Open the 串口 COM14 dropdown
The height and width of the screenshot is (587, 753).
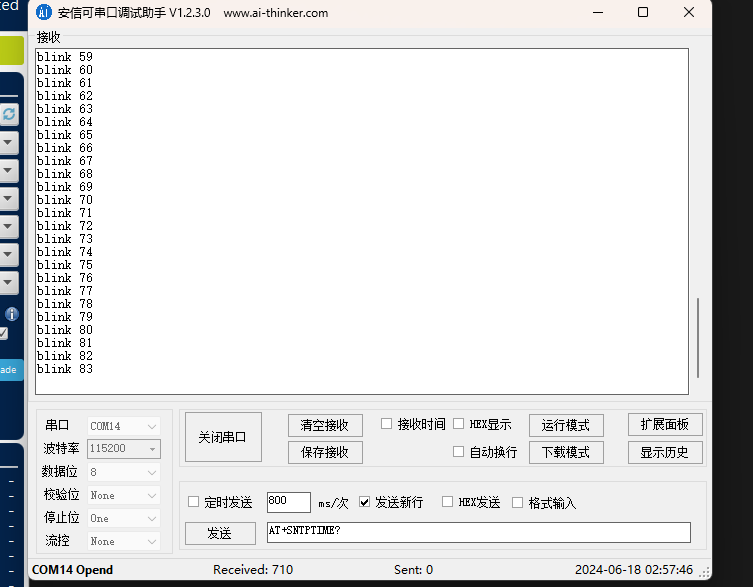123,426
